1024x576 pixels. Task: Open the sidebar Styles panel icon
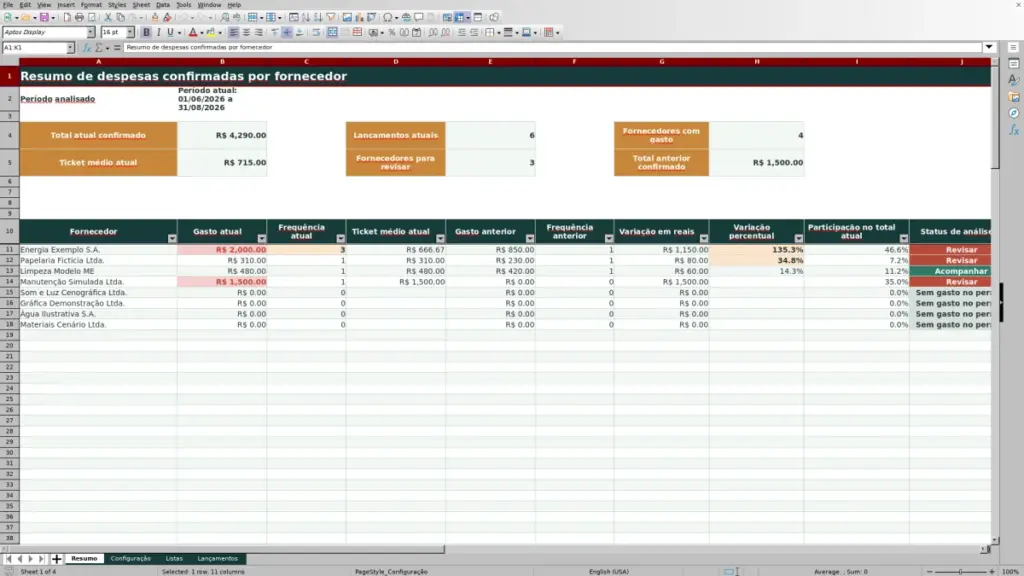pyautogui.click(x=1014, y=80)
